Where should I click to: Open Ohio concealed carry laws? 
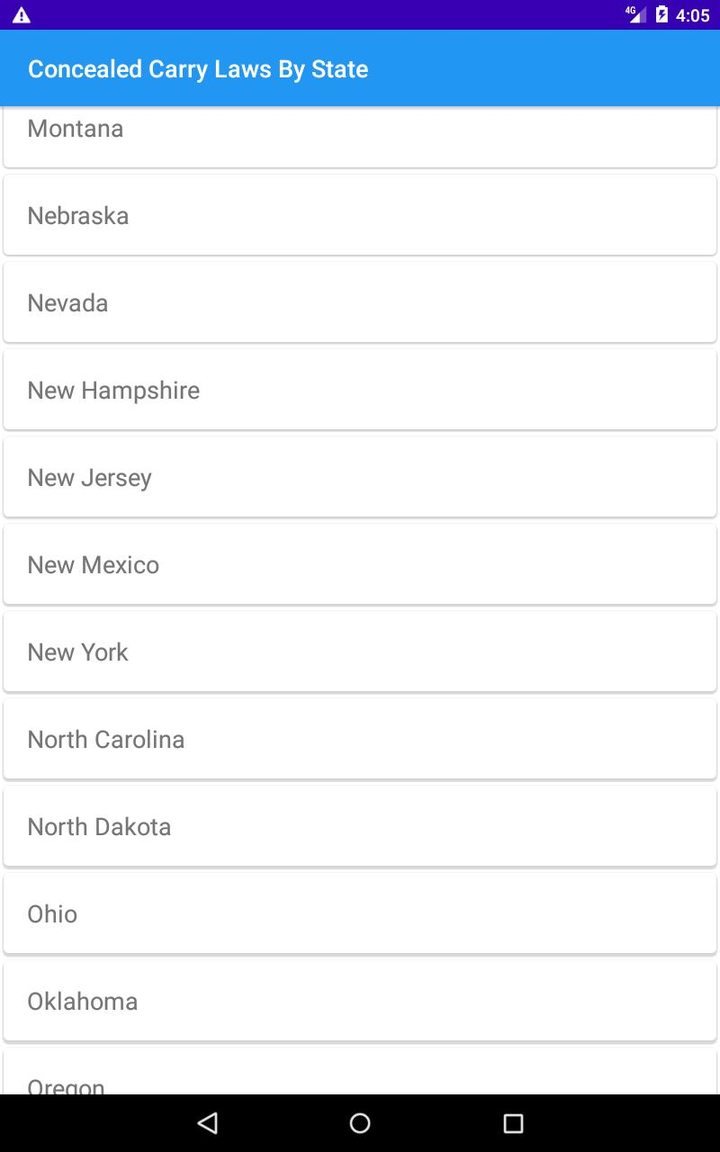tap(360, 913)
